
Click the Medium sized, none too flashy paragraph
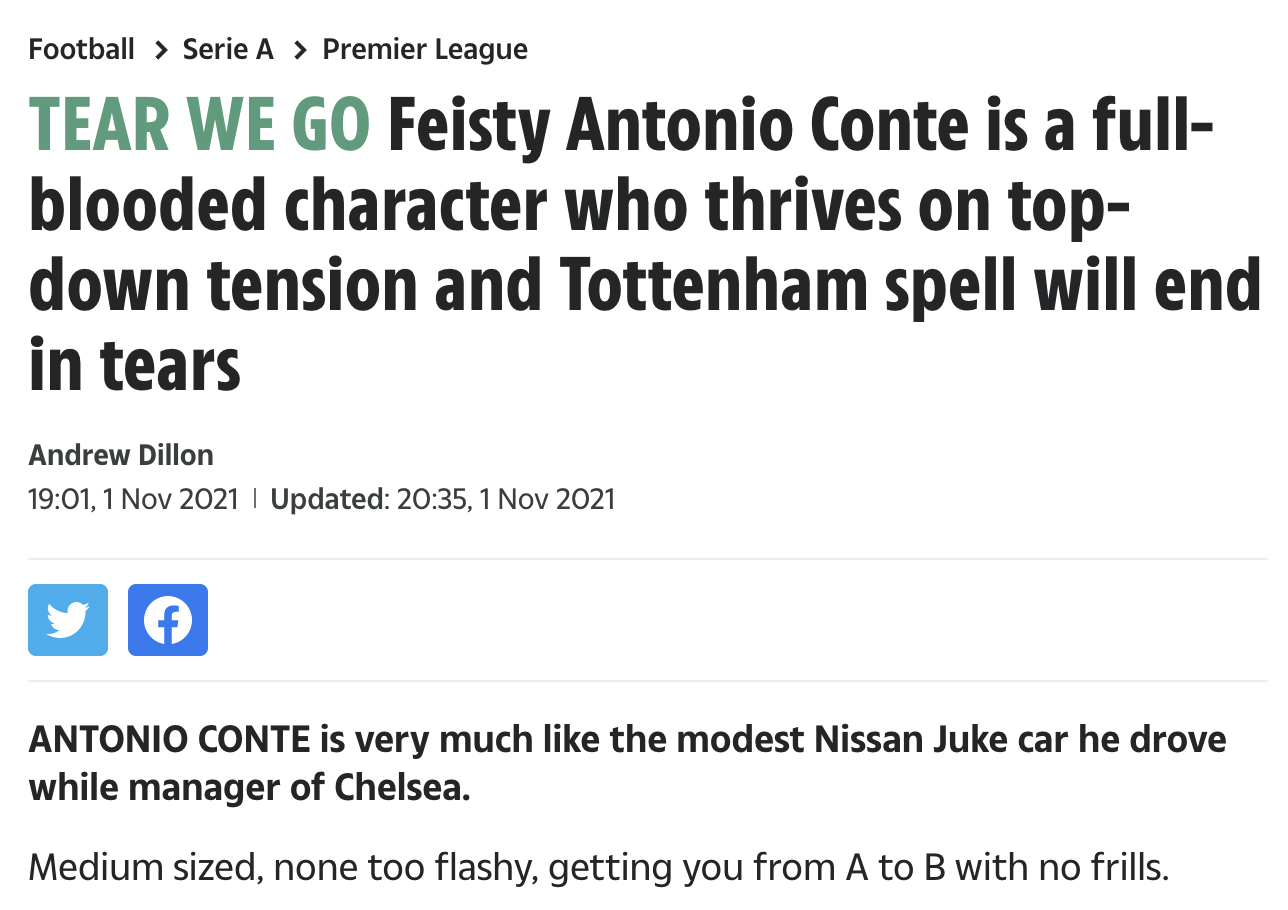tap(598, 867)
